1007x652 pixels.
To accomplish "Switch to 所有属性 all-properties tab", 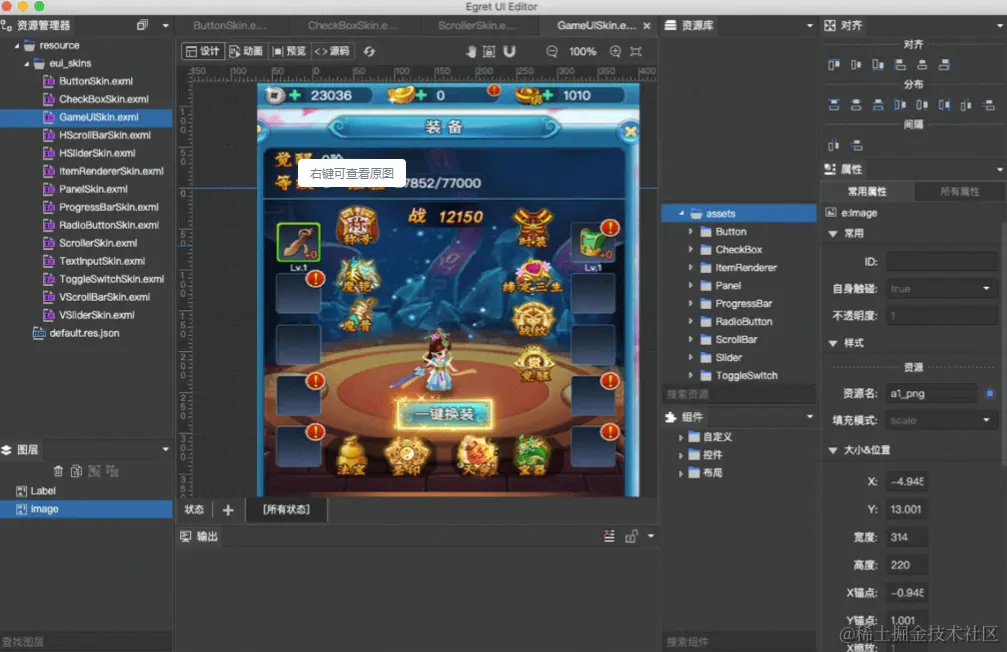I will pyautogui.click(x=959, y=191).
